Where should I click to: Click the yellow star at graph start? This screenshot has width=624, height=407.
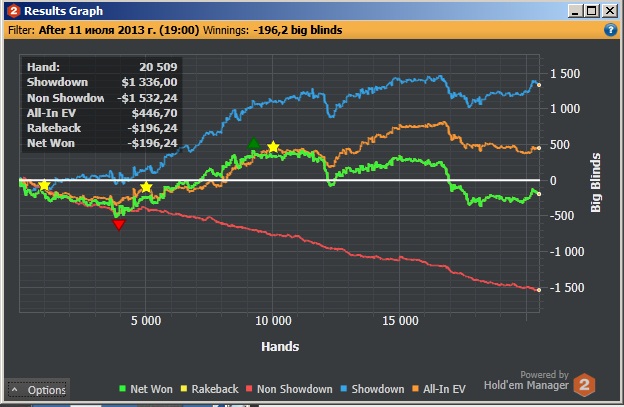[44, 185]
